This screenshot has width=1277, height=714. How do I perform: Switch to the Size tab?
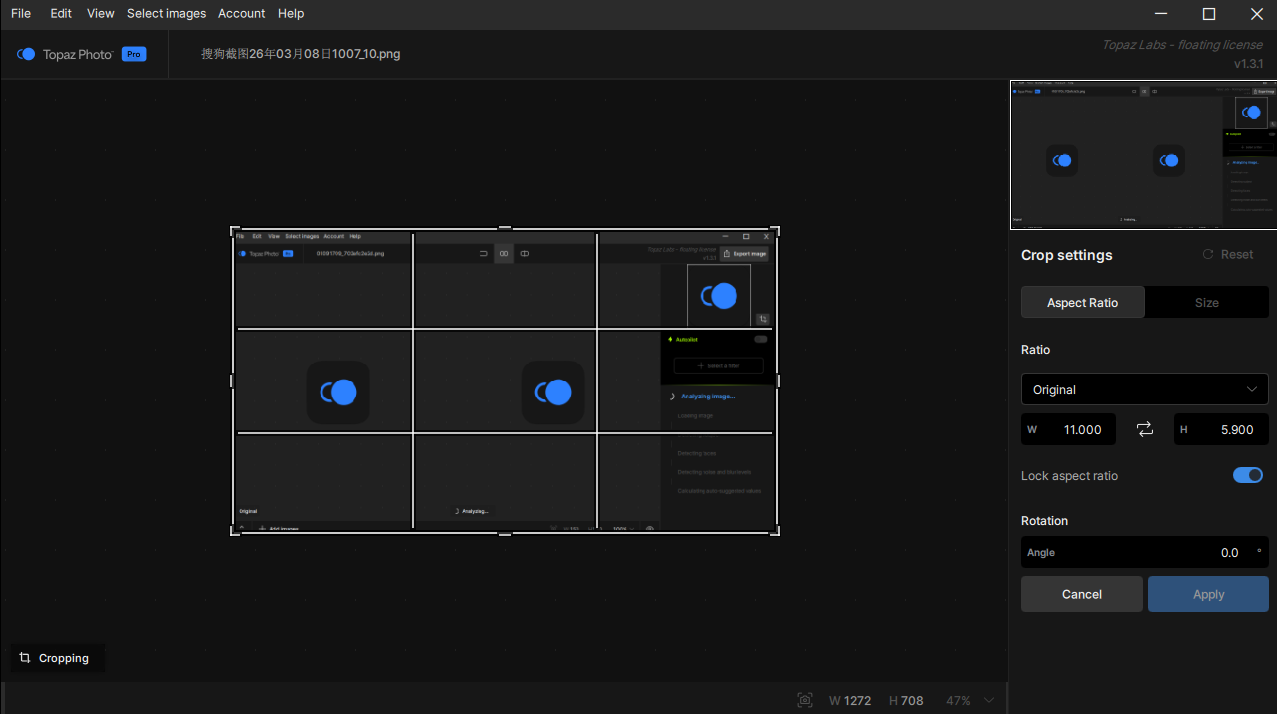click(1206, 302)
